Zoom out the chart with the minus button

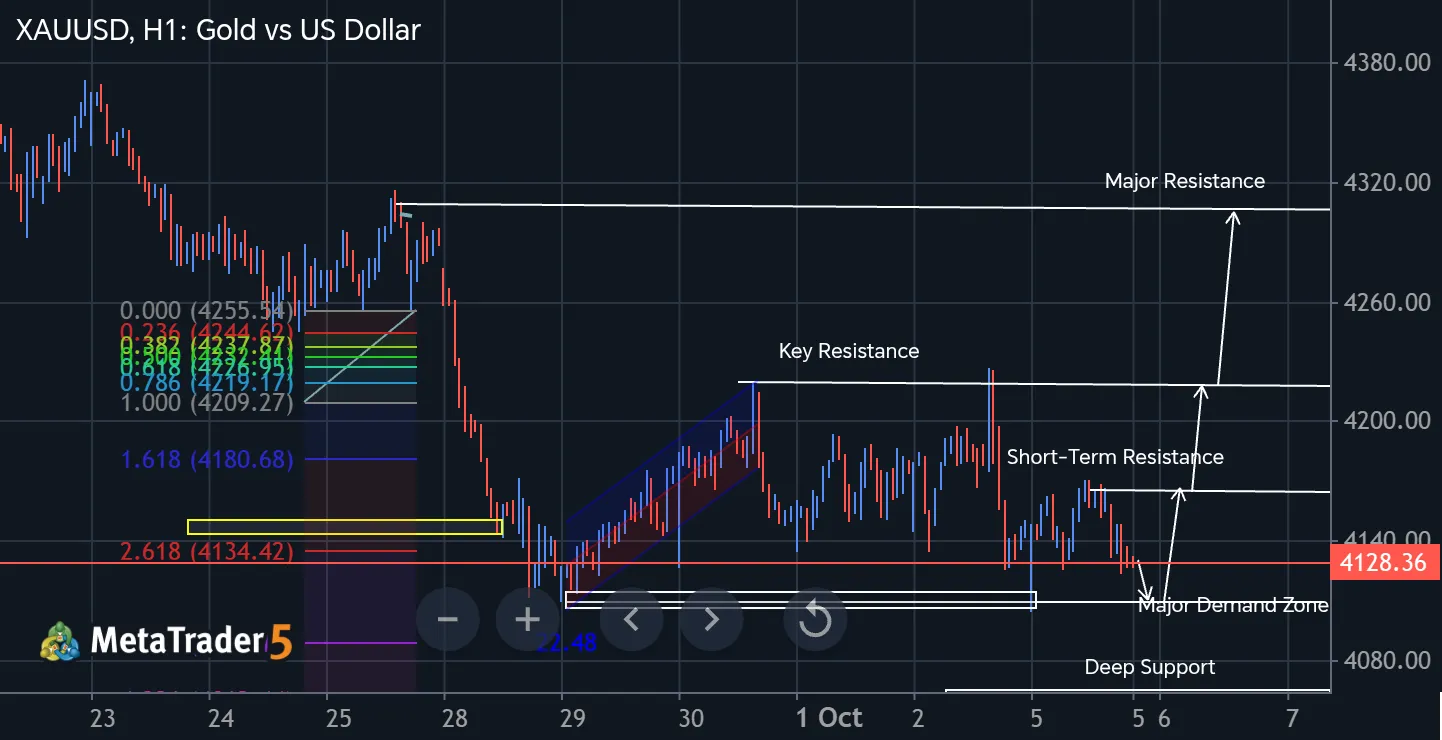coord(448,620)
